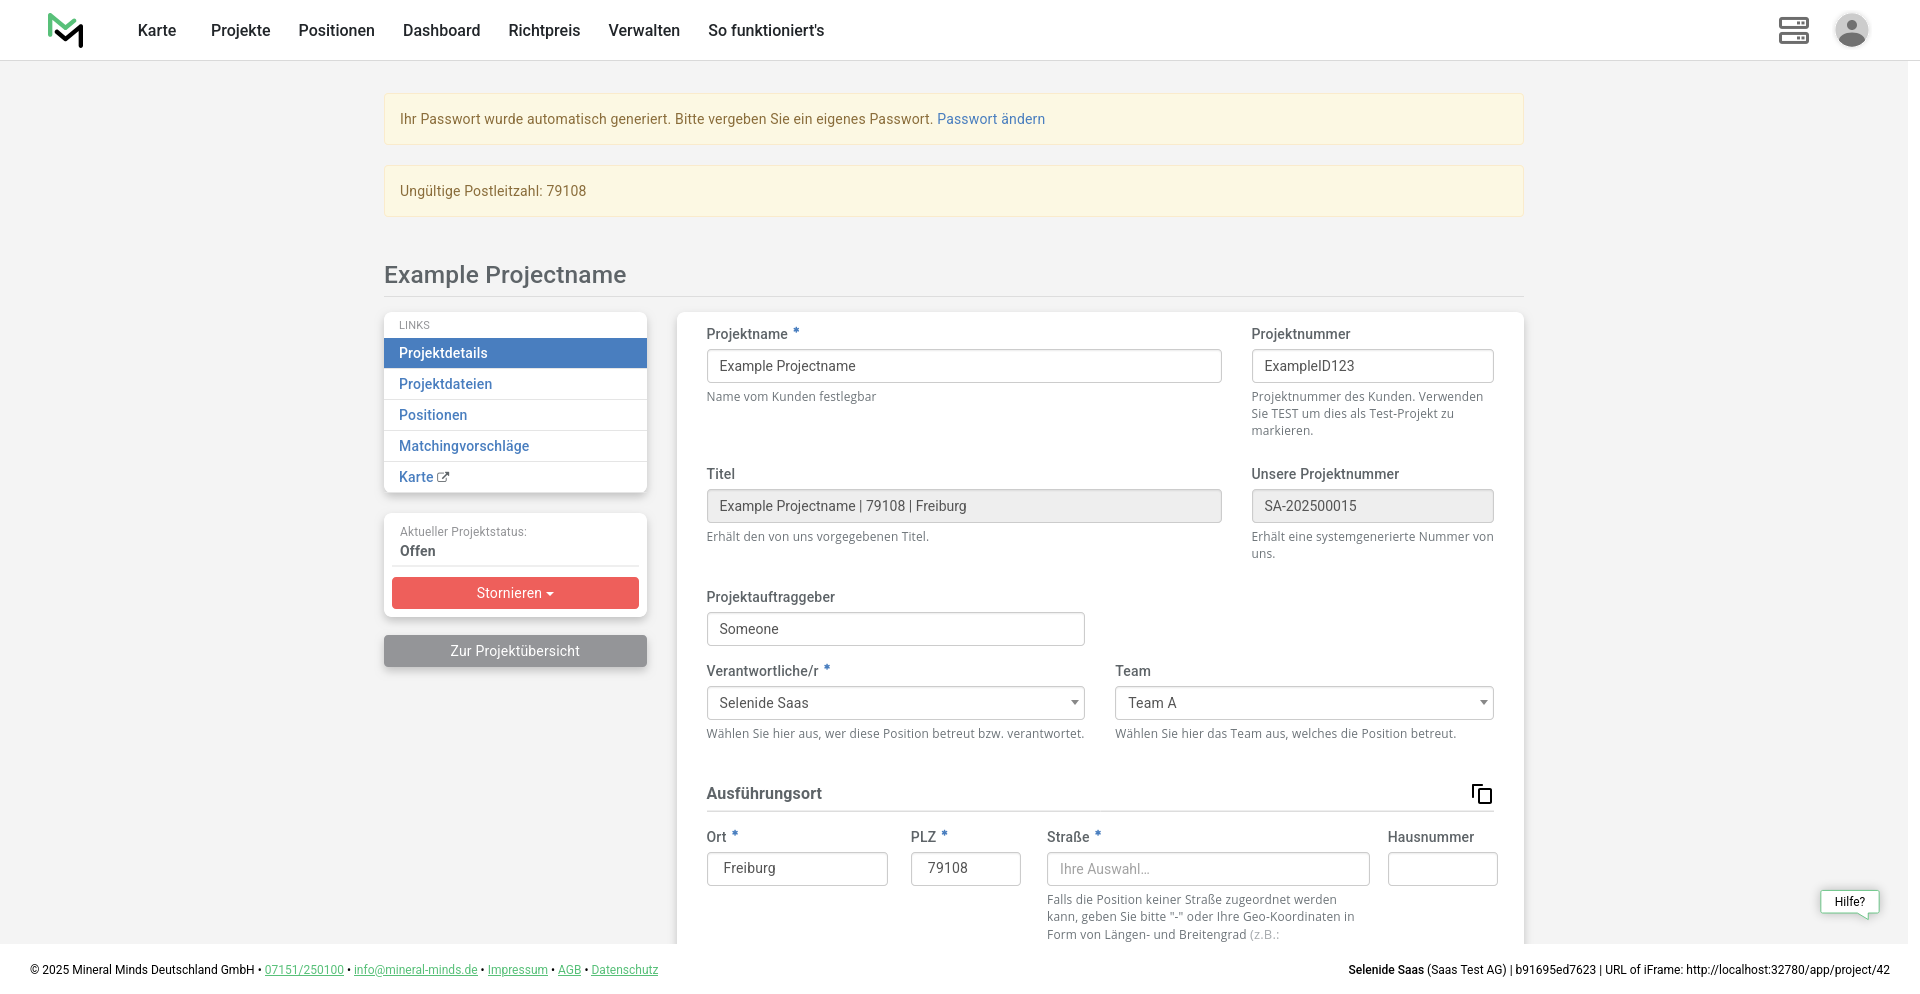The image size is (1920, 994).
Task: Open the Hilfe? help bubble
Action: point(1849,902)
